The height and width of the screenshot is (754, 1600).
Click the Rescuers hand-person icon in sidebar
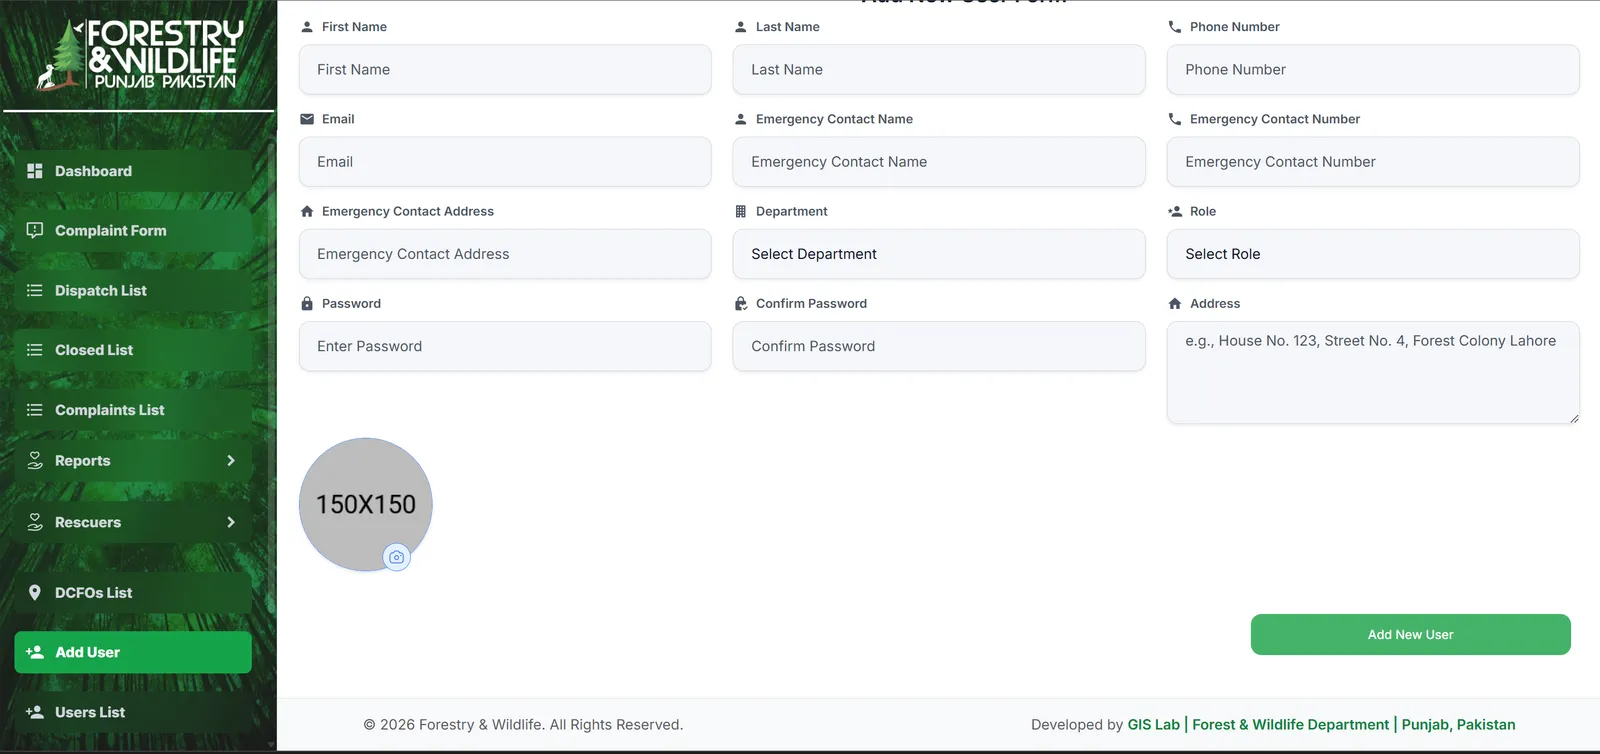[35, 522]
